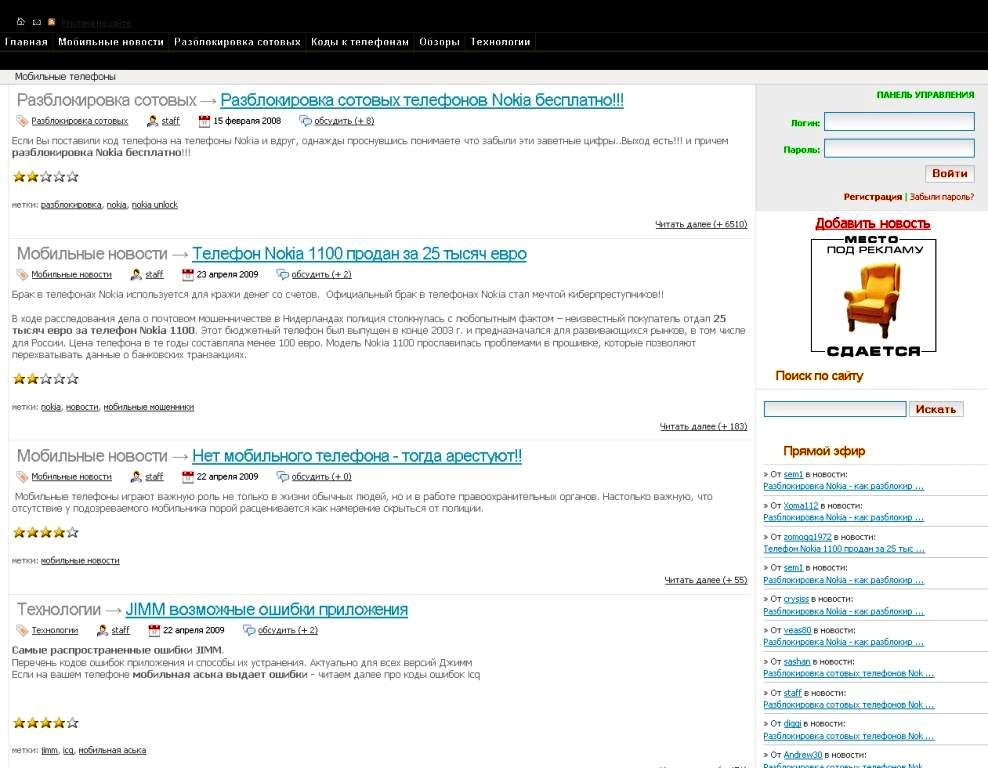This screenshot has width=988, height=768.
Task: Click the fifth rating star of the JIMM post
Action: pos(72,723)
